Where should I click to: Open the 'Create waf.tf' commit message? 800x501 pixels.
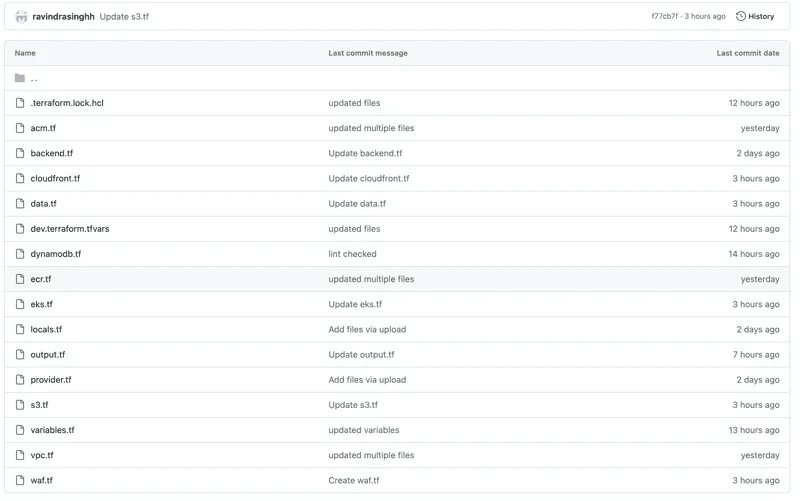point(353,480)
